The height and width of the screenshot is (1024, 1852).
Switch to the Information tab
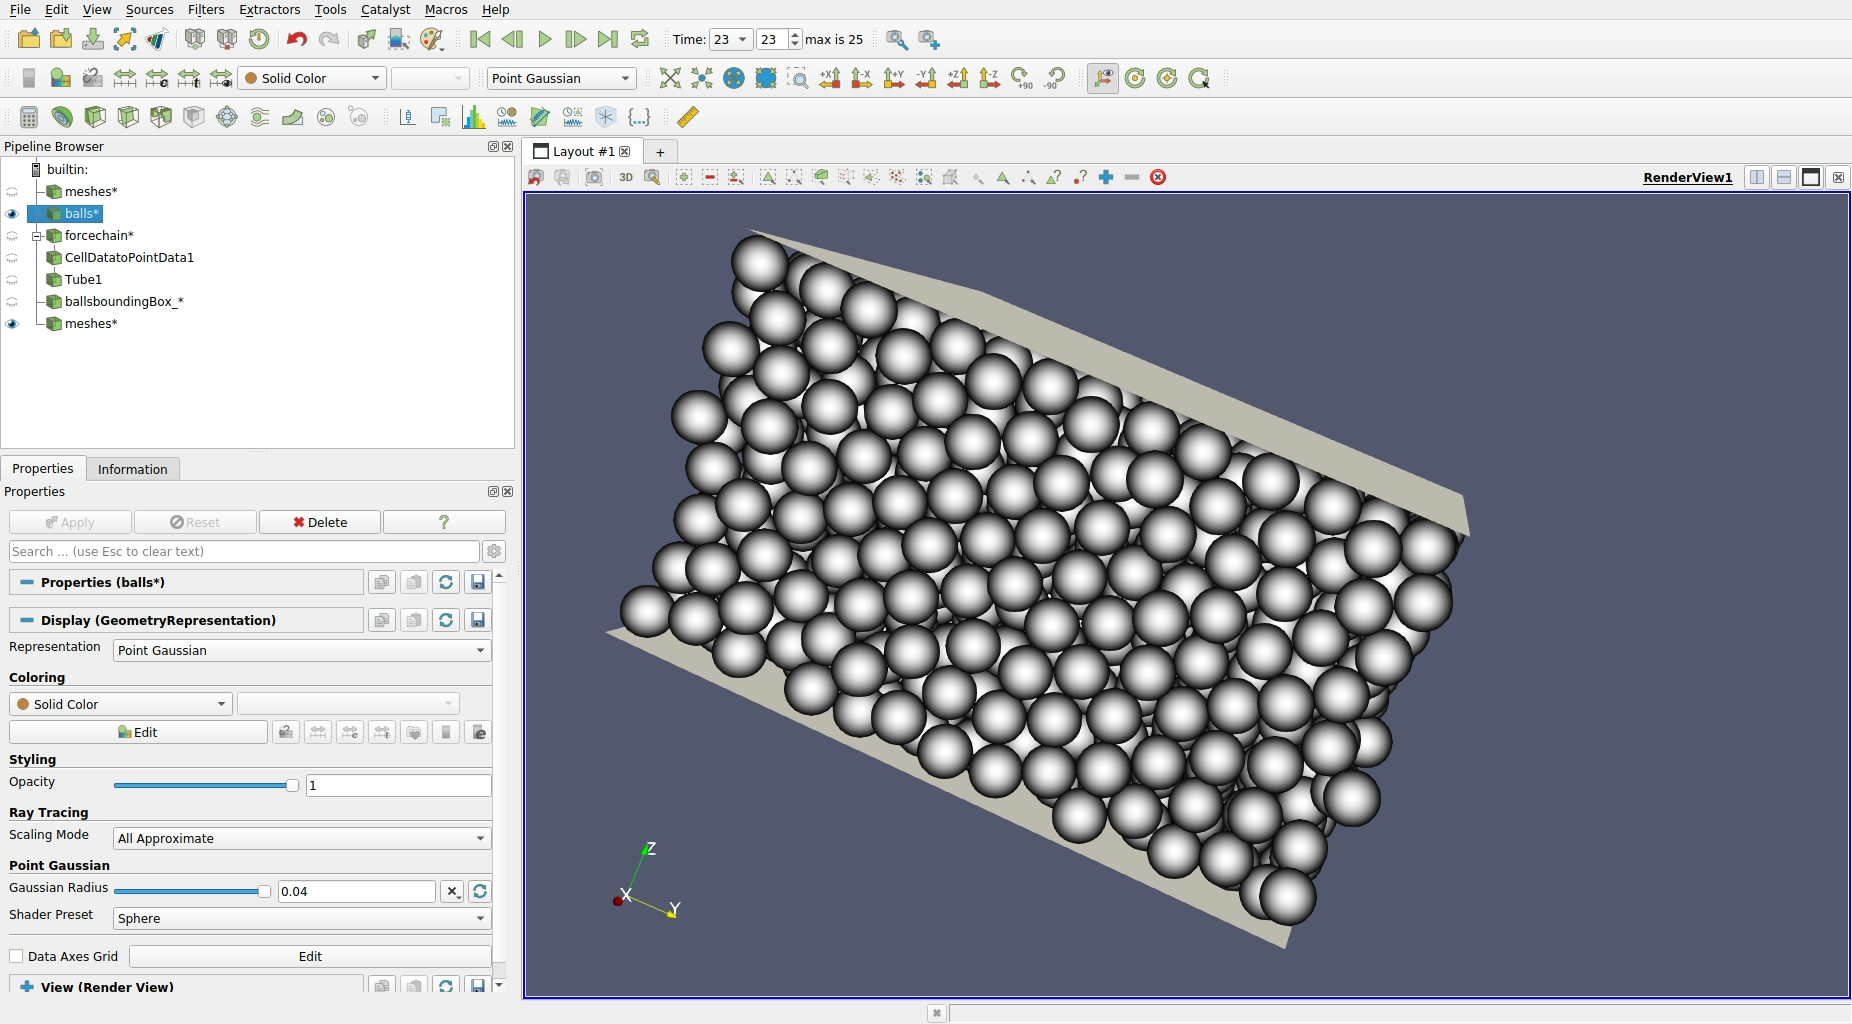(132, 469)
